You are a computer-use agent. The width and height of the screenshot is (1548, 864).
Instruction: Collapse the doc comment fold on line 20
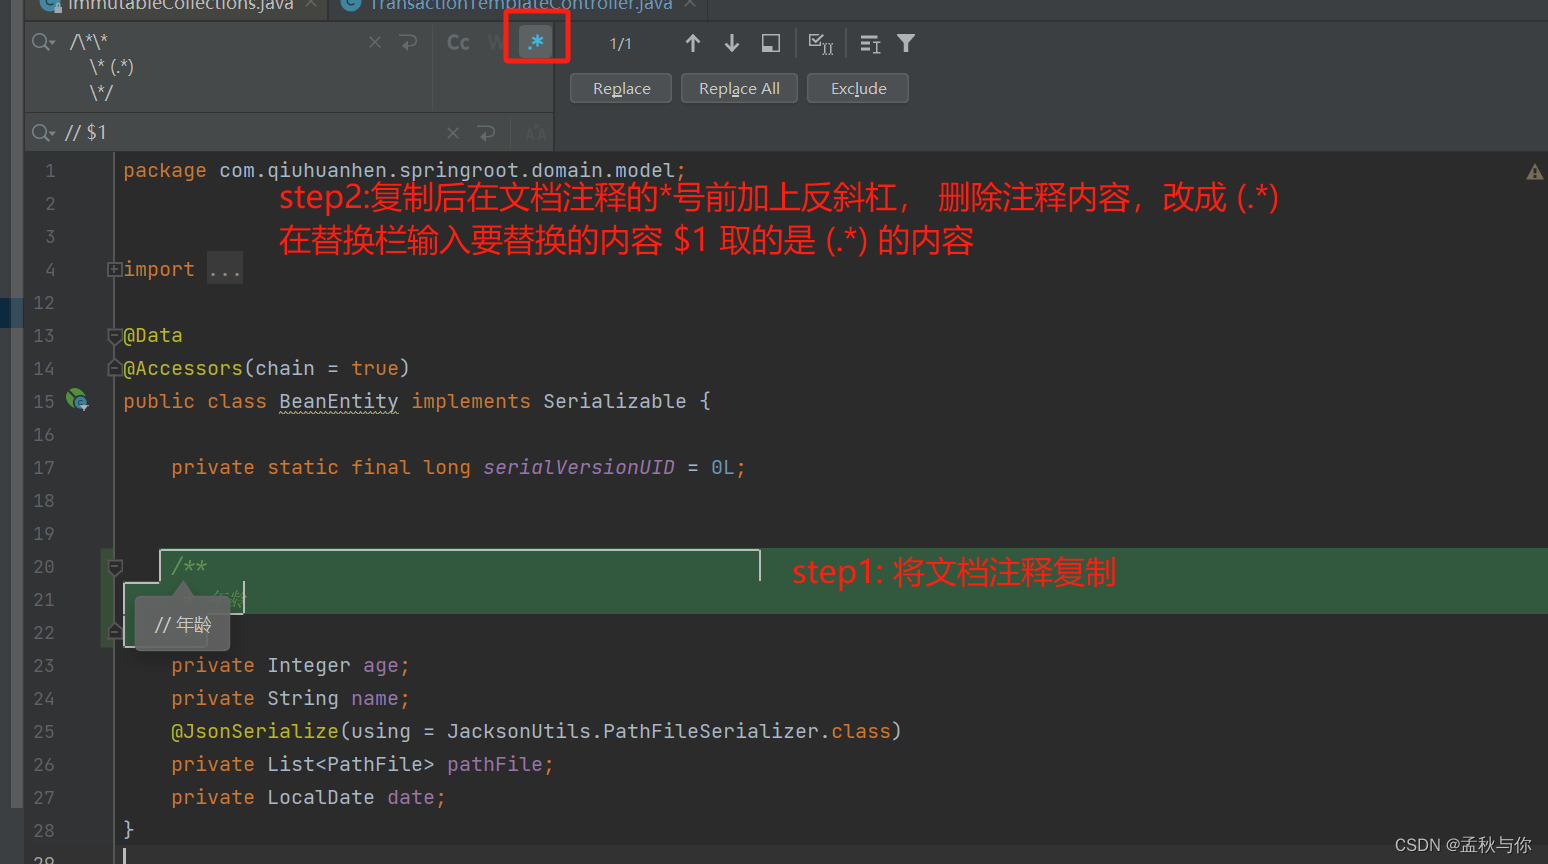pos(115,567)
